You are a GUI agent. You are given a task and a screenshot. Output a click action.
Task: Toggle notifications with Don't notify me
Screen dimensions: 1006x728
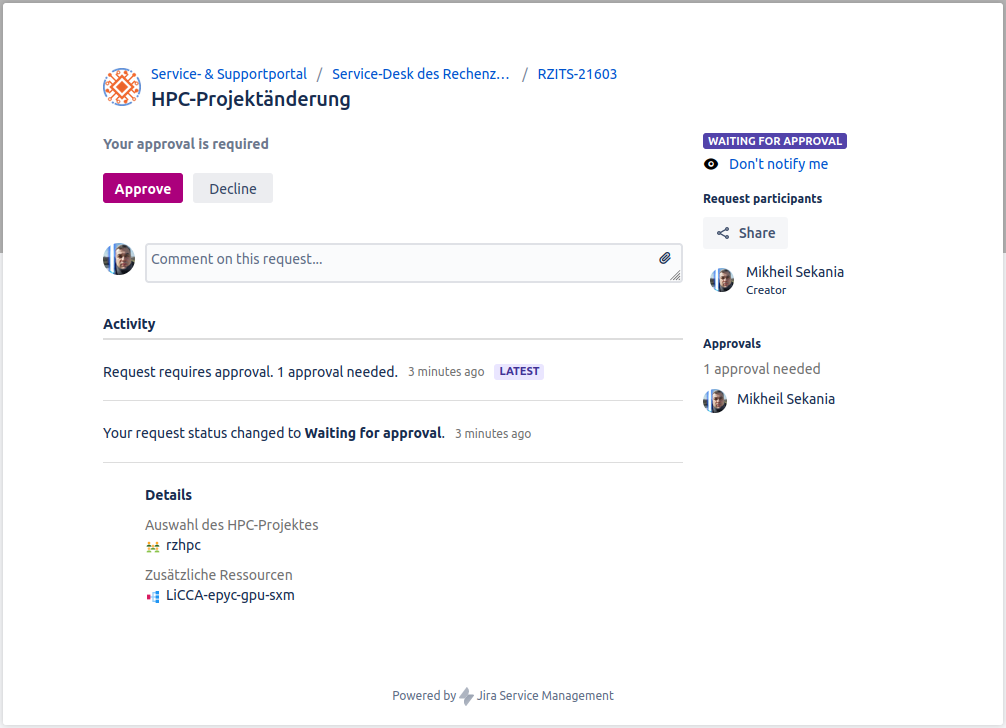coord(778,164)
